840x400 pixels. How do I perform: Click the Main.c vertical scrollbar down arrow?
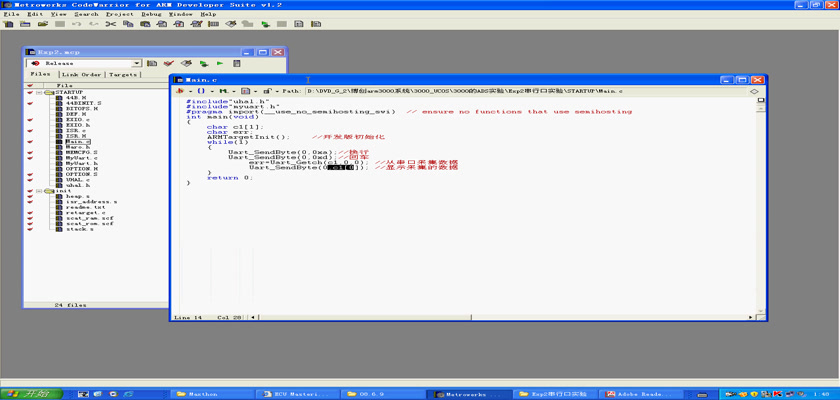pyautogui.click(x=760, y=311)
